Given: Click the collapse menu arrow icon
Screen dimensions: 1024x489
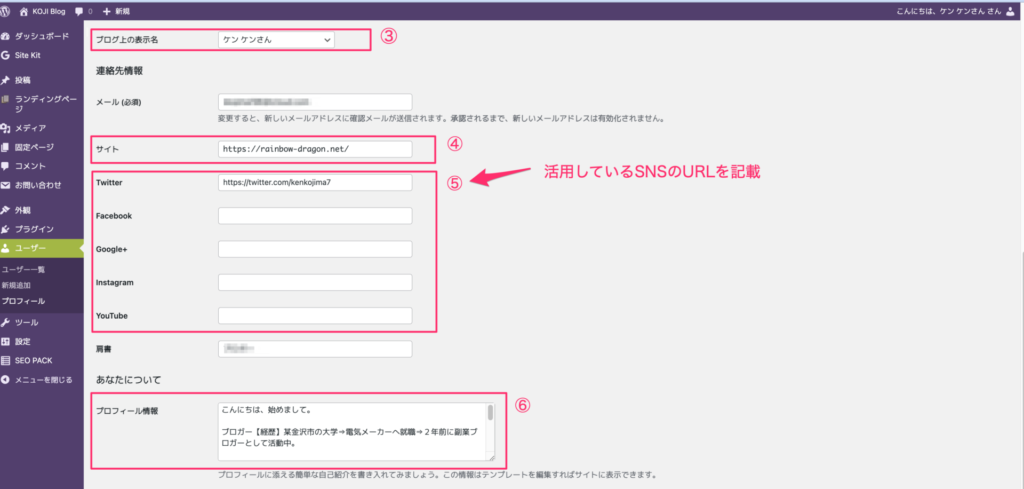Looking at the screenshot, I should [x=5, y=379].
